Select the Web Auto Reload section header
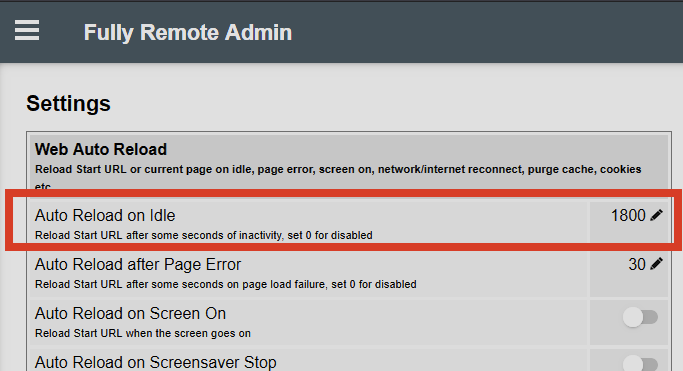This screenshot has width=683, height=371. click(x=101, y=149)
